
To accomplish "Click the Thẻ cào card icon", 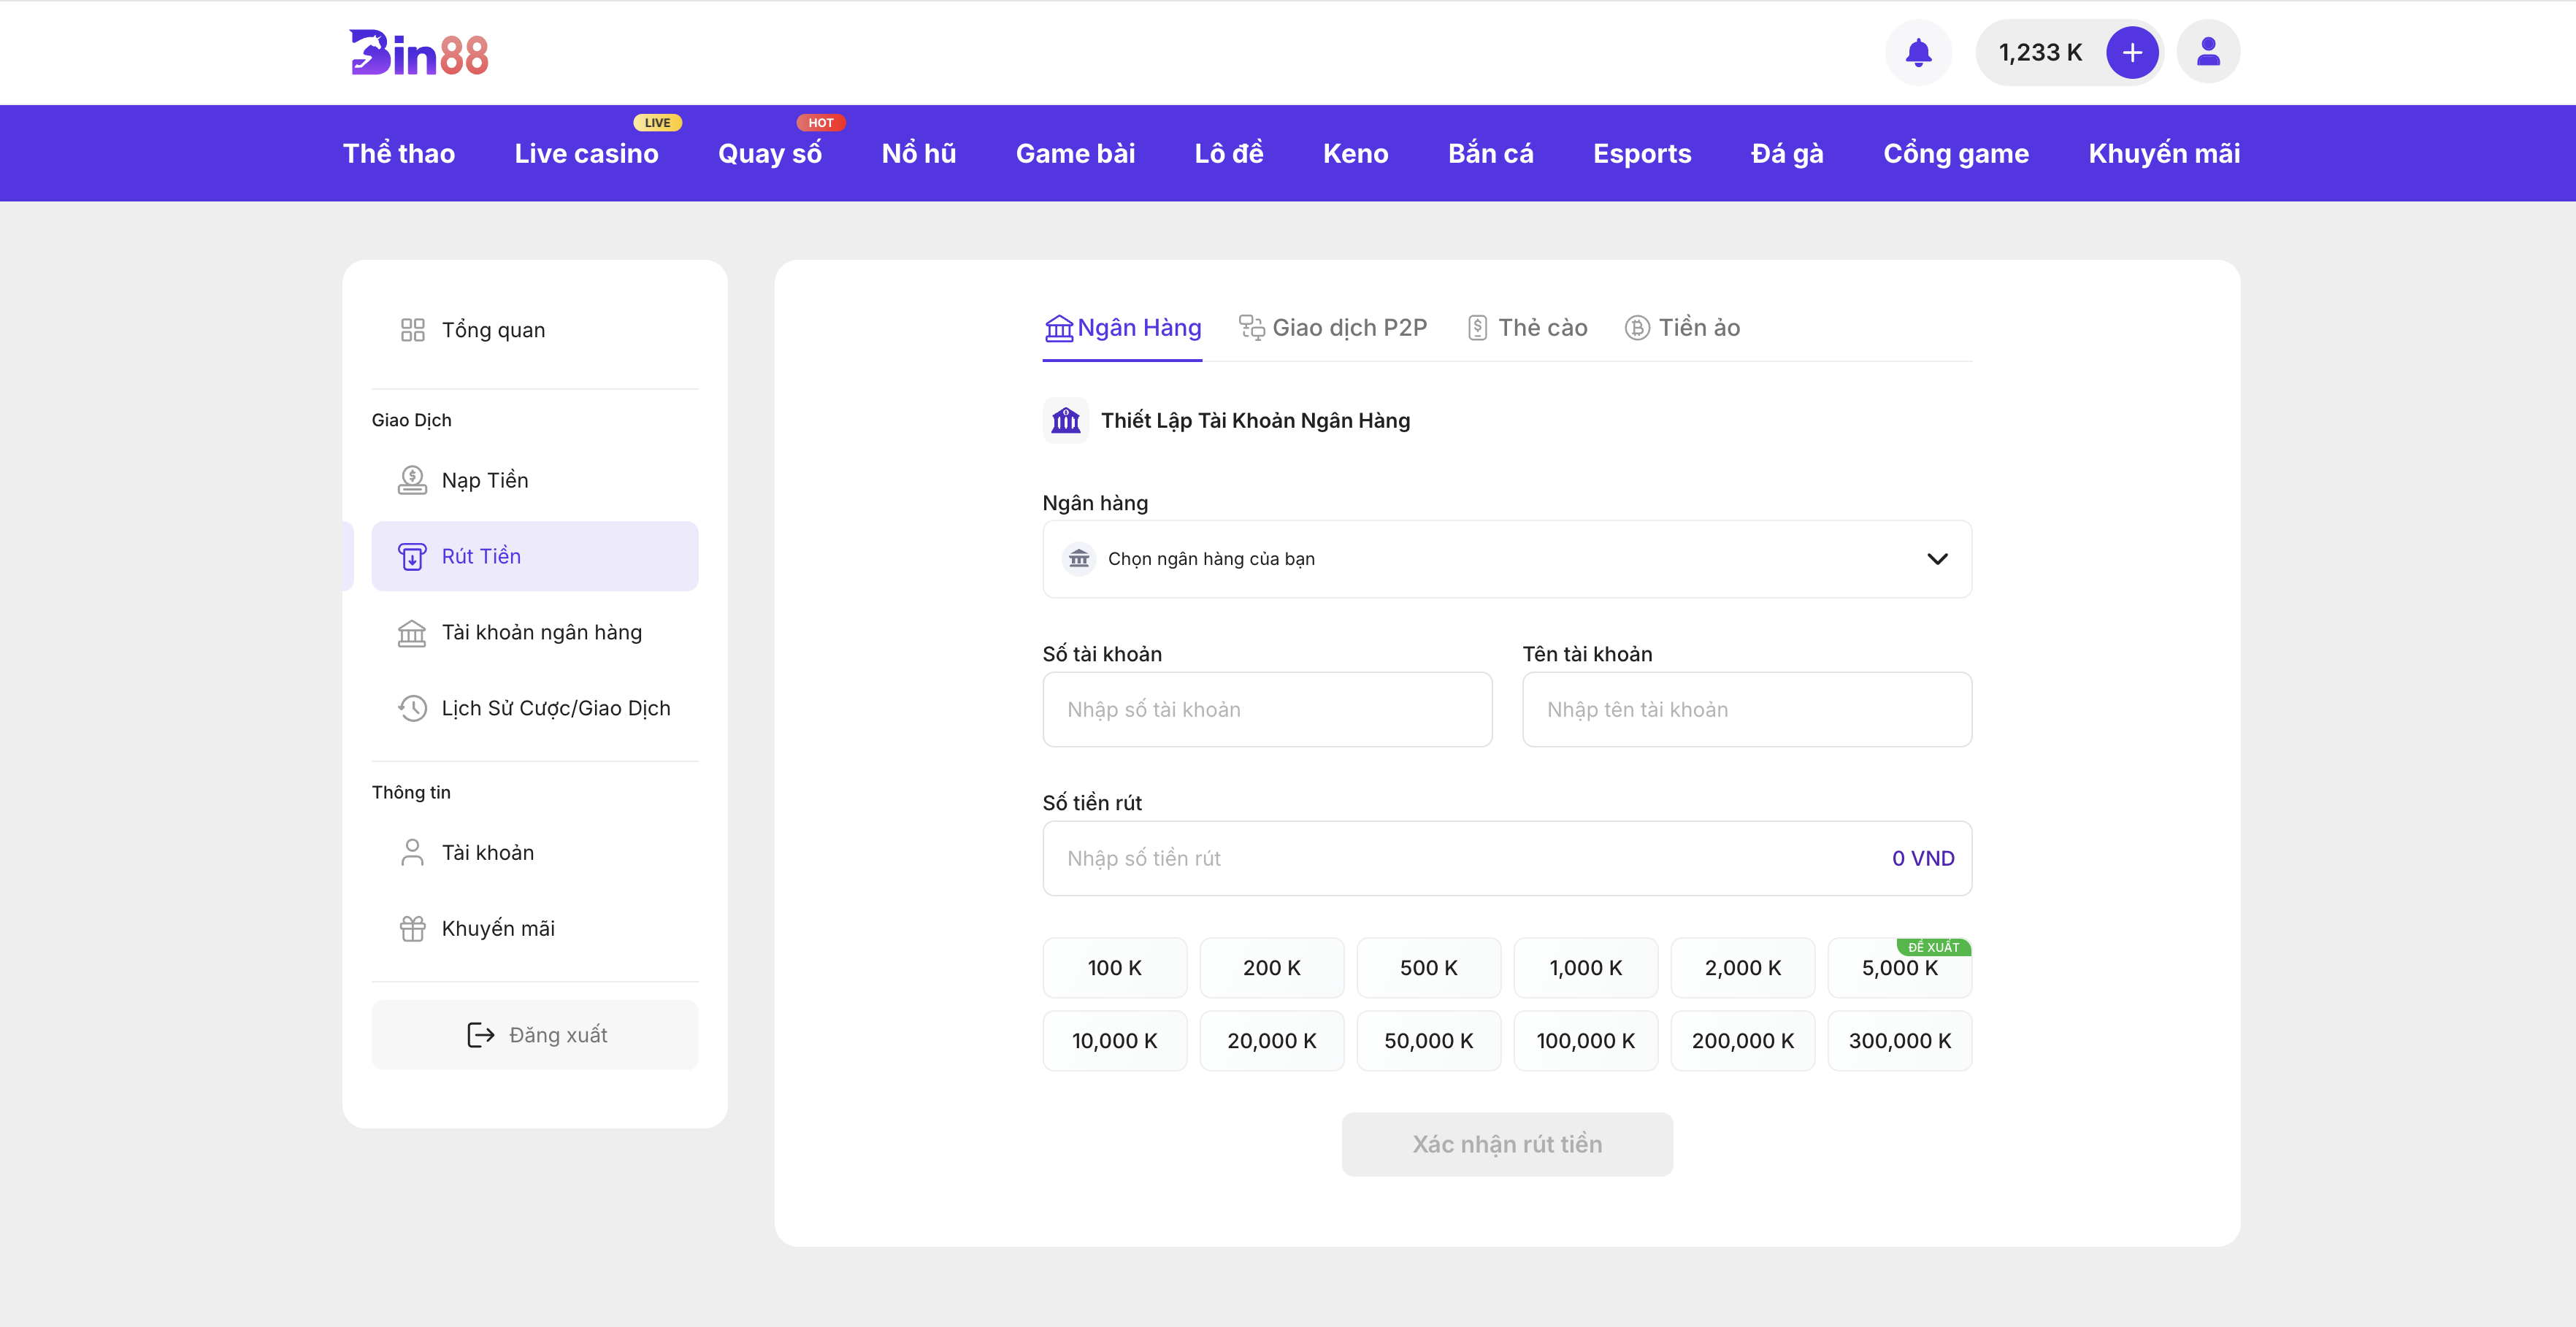I will [1477, 327].
